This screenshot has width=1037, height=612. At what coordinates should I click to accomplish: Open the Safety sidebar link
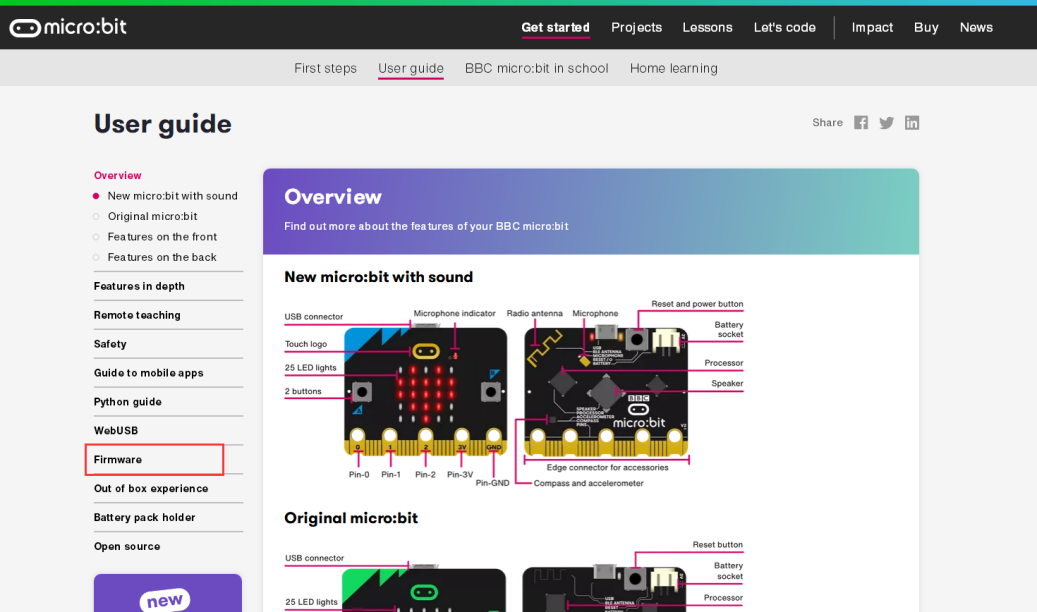[x=110, y=344]
